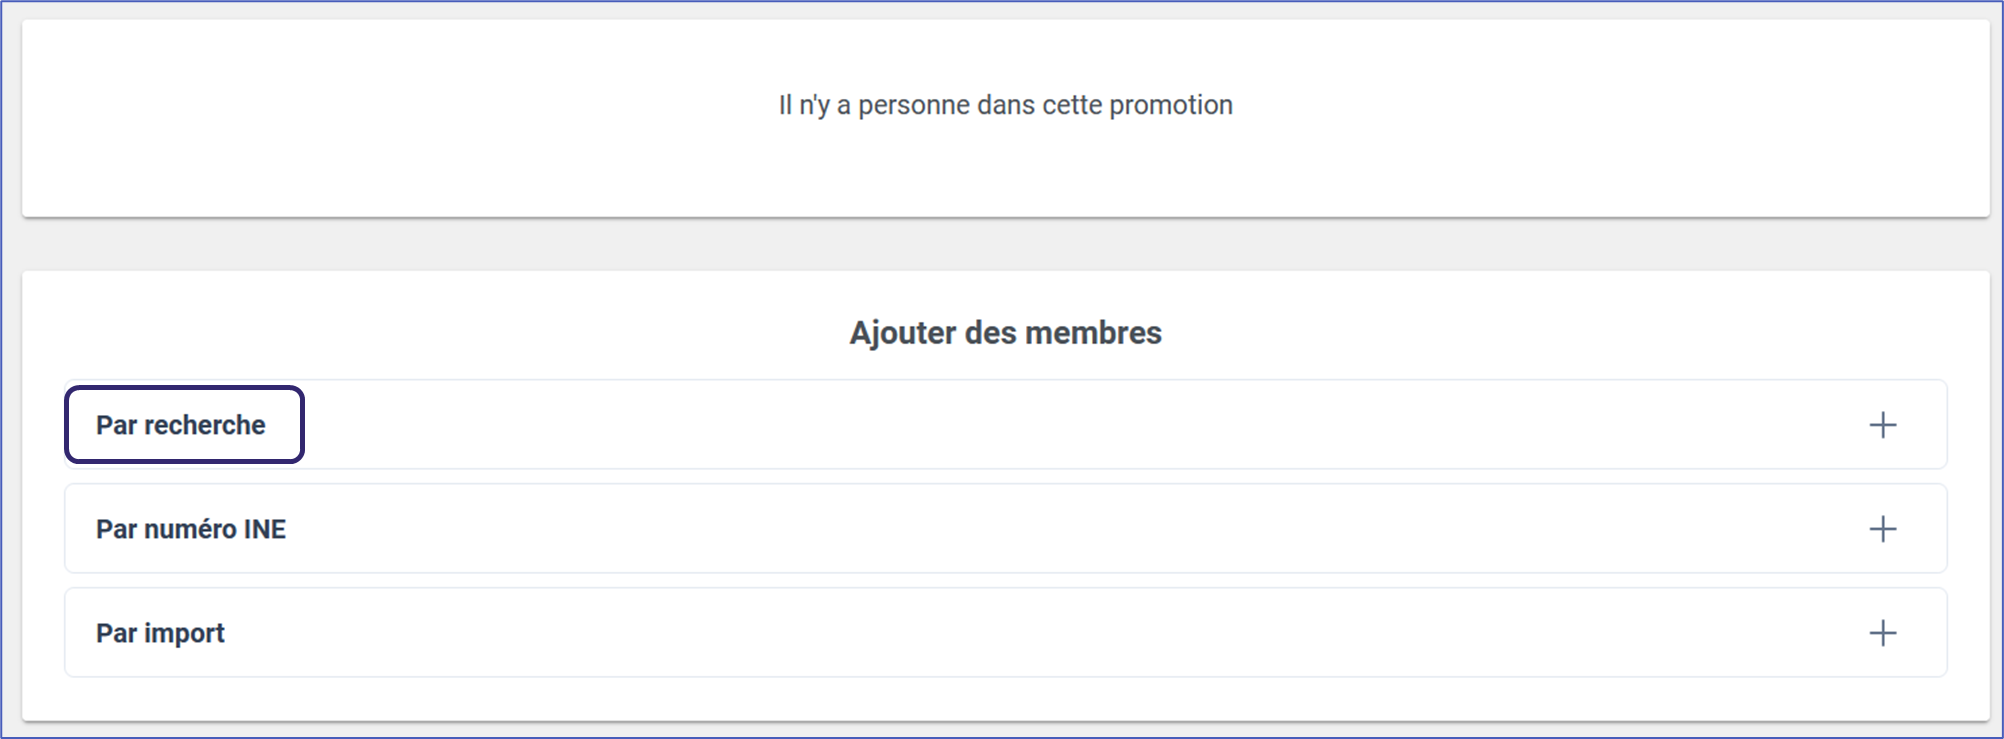Viewport: 2004px width, 739px height.
Task: Click the "Par recherche" label text
Action: point(181,425)
